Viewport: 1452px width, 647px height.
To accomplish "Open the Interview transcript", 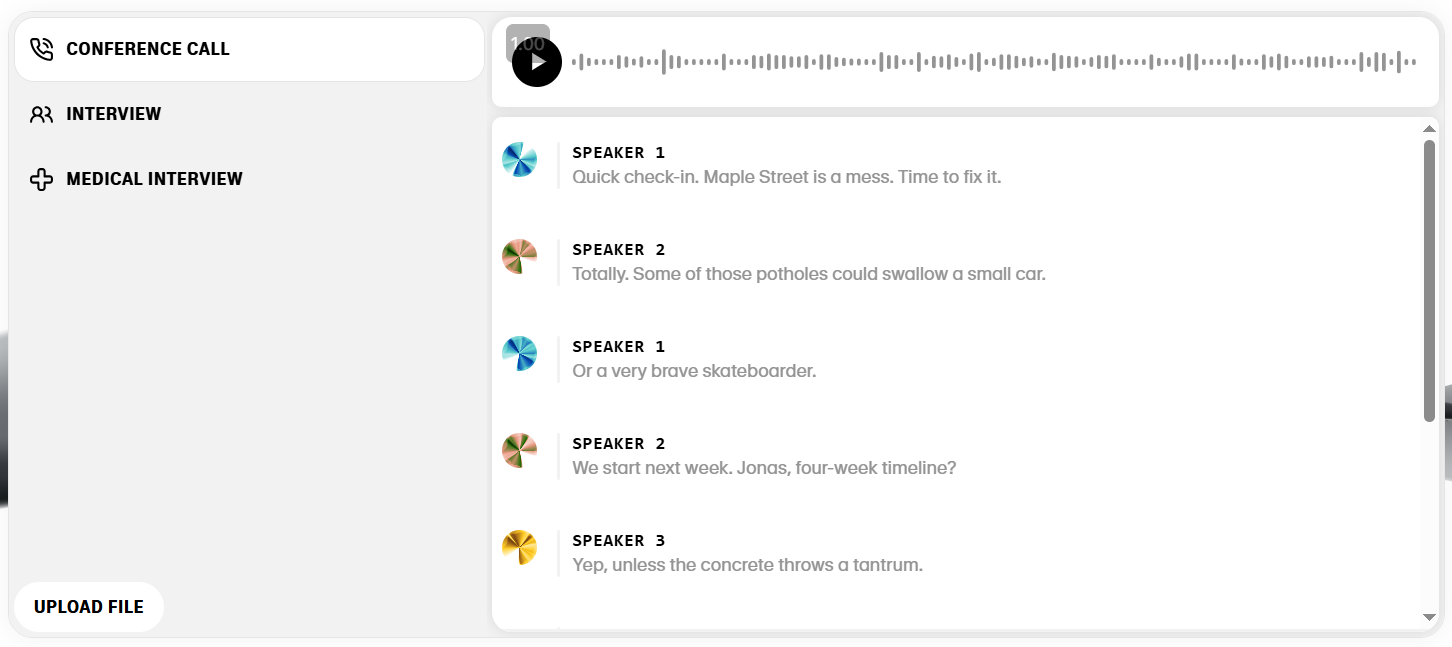I will (x=114, y=113).
